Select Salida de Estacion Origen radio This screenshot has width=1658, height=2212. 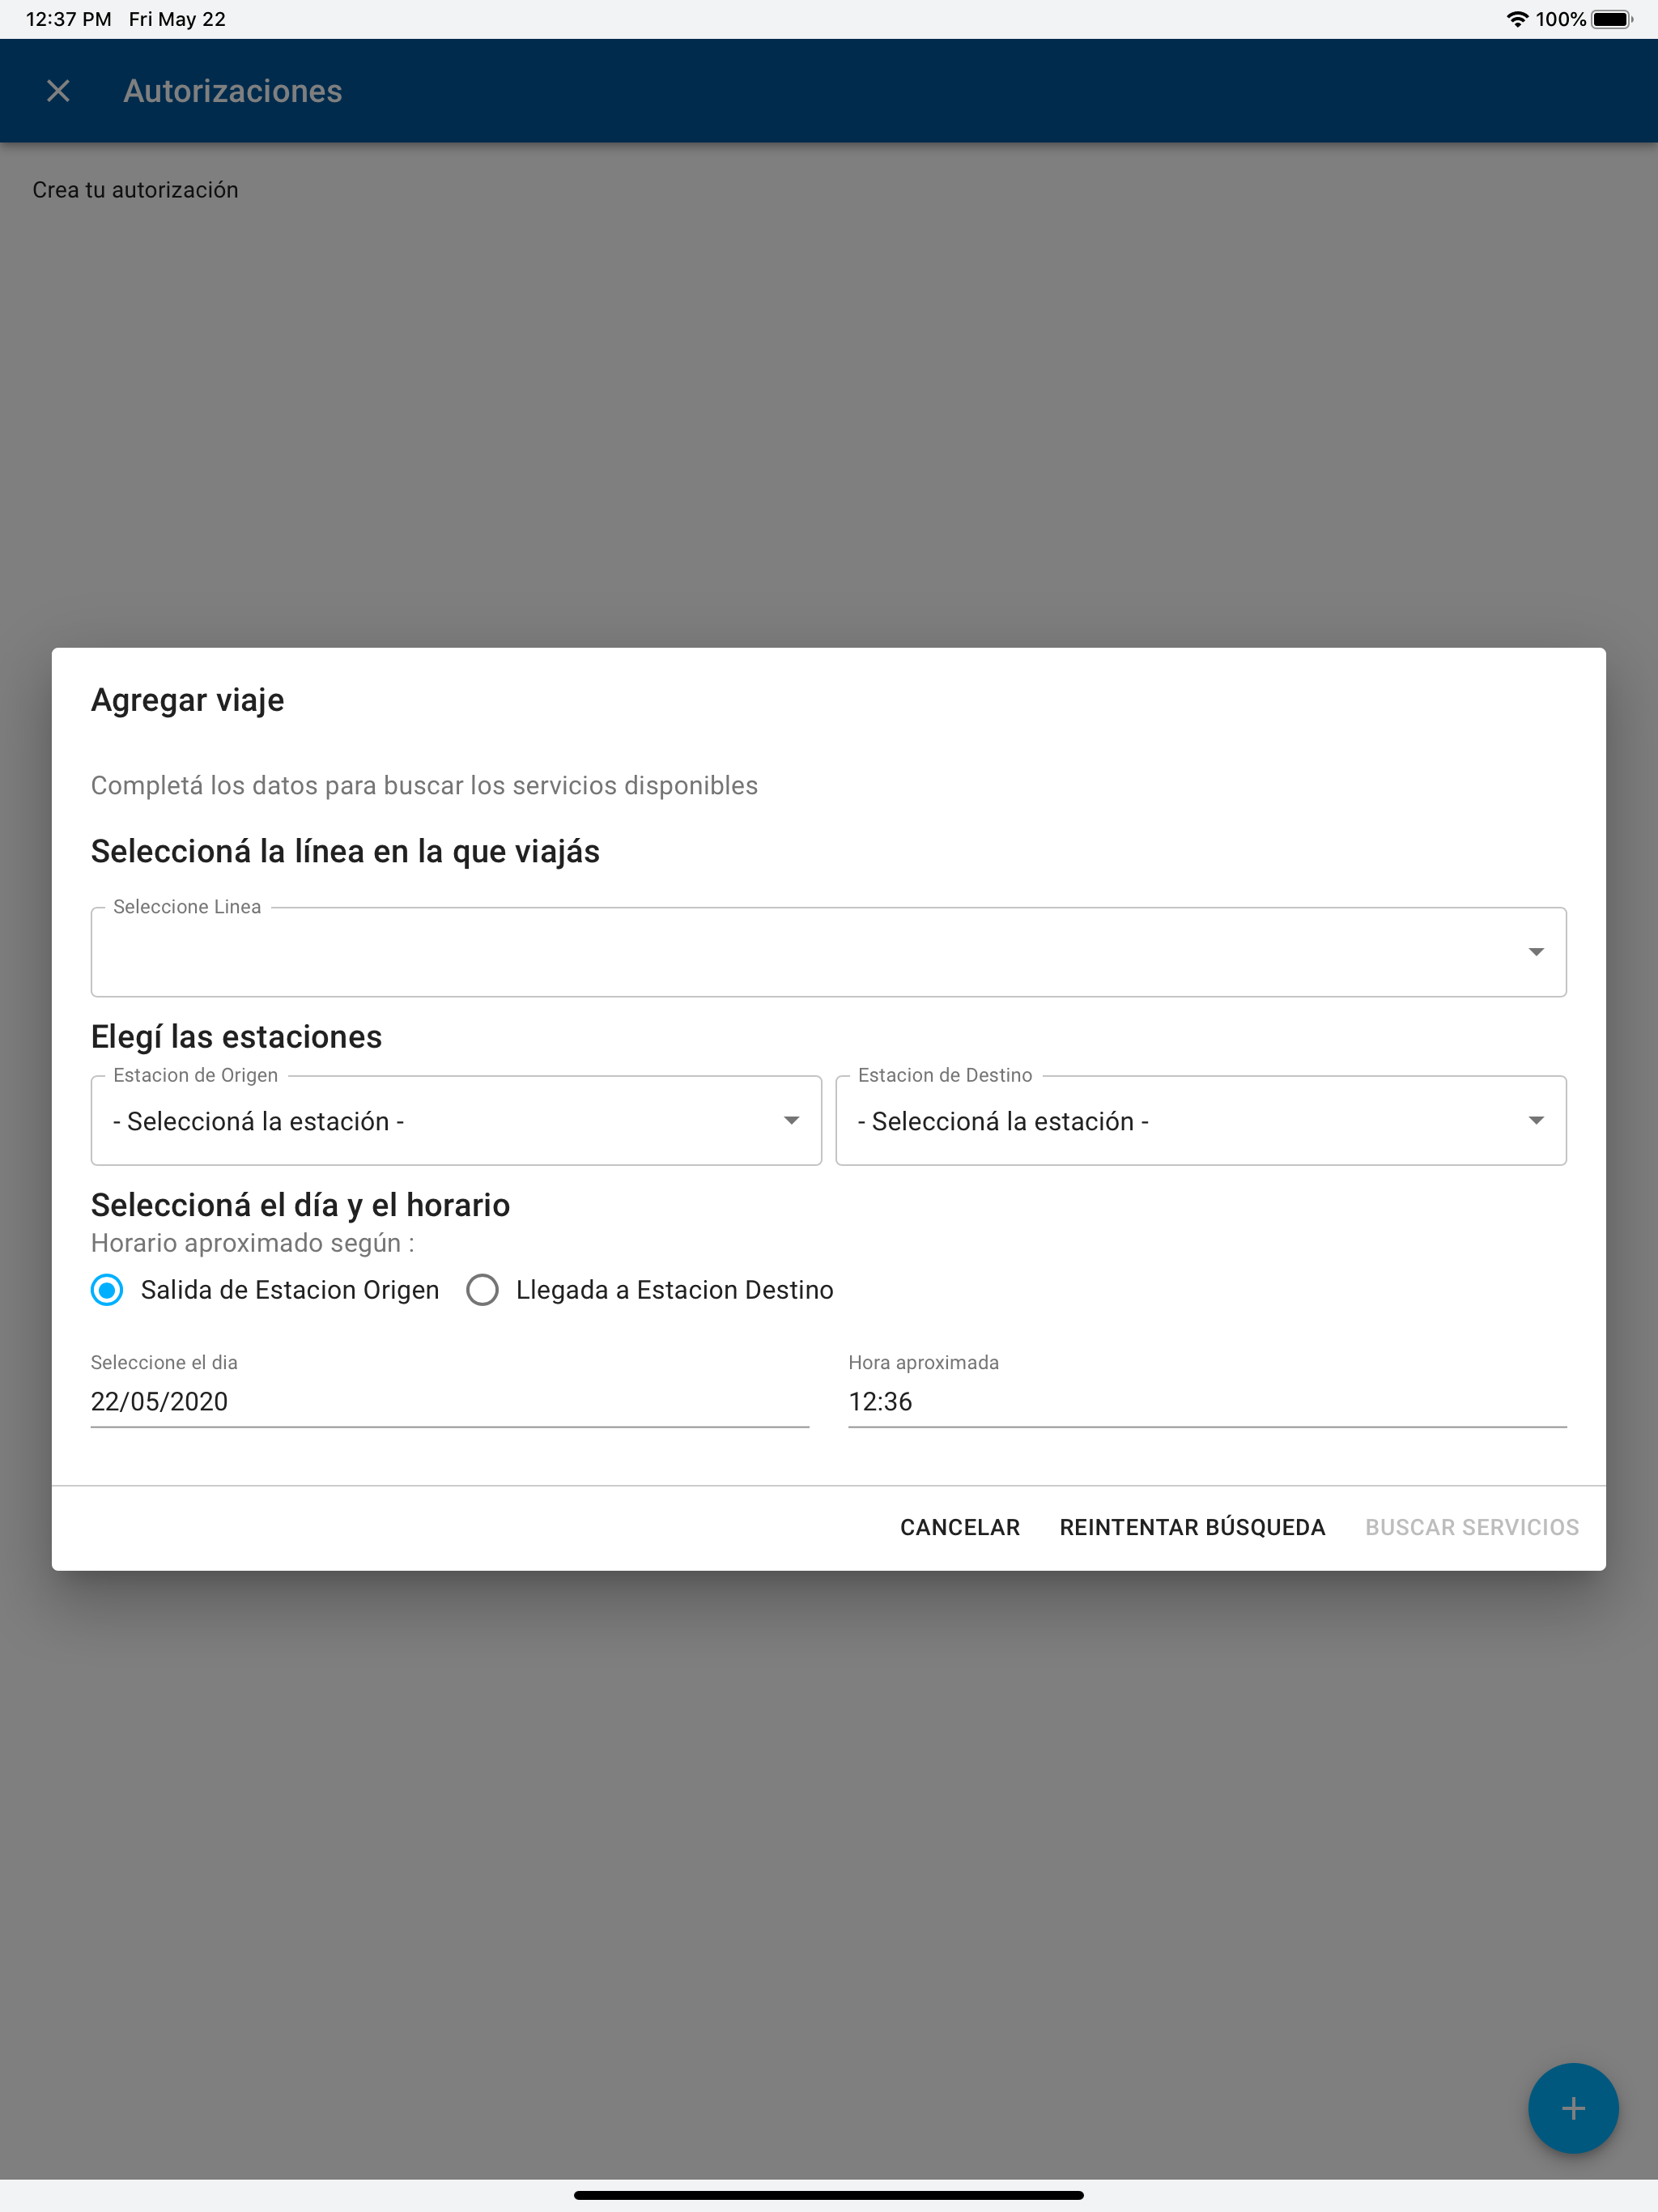pos(107,1290)
